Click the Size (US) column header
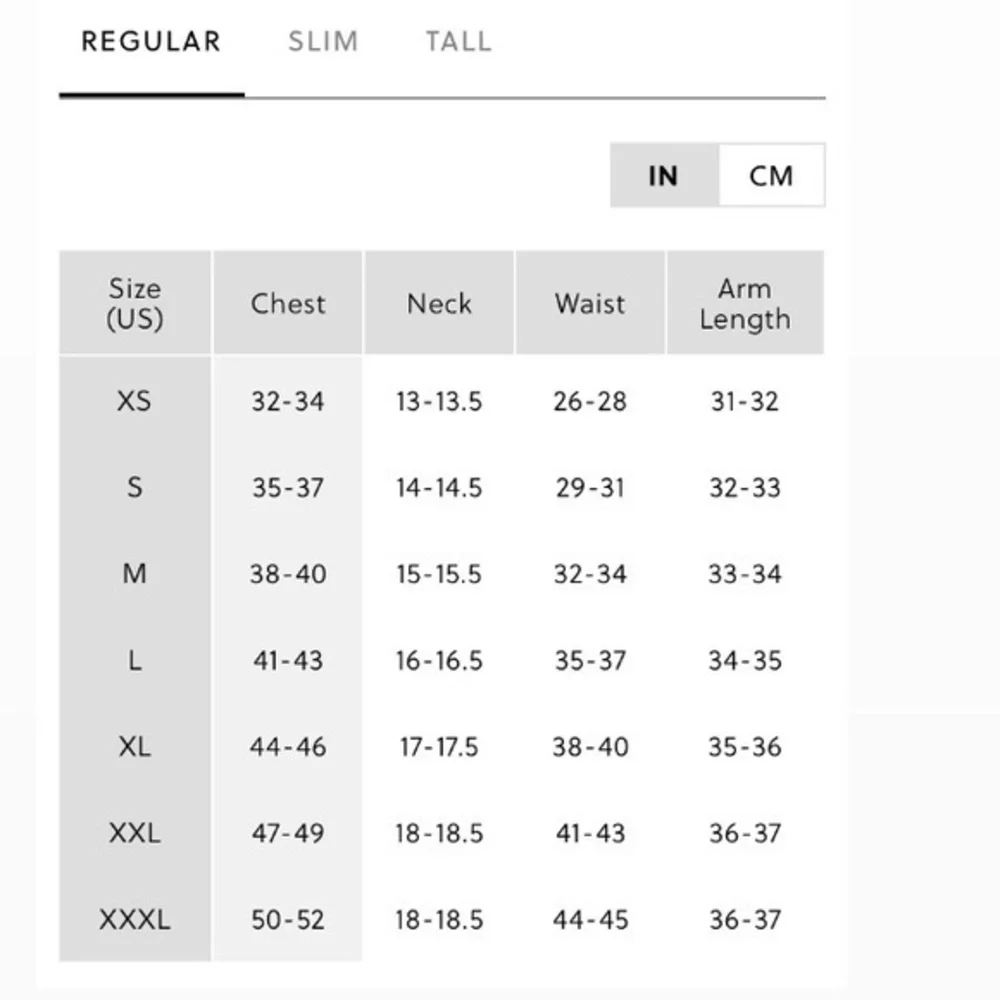Image resolution: width=1000 pixels, height=1000 pixels. coord(135,303)
